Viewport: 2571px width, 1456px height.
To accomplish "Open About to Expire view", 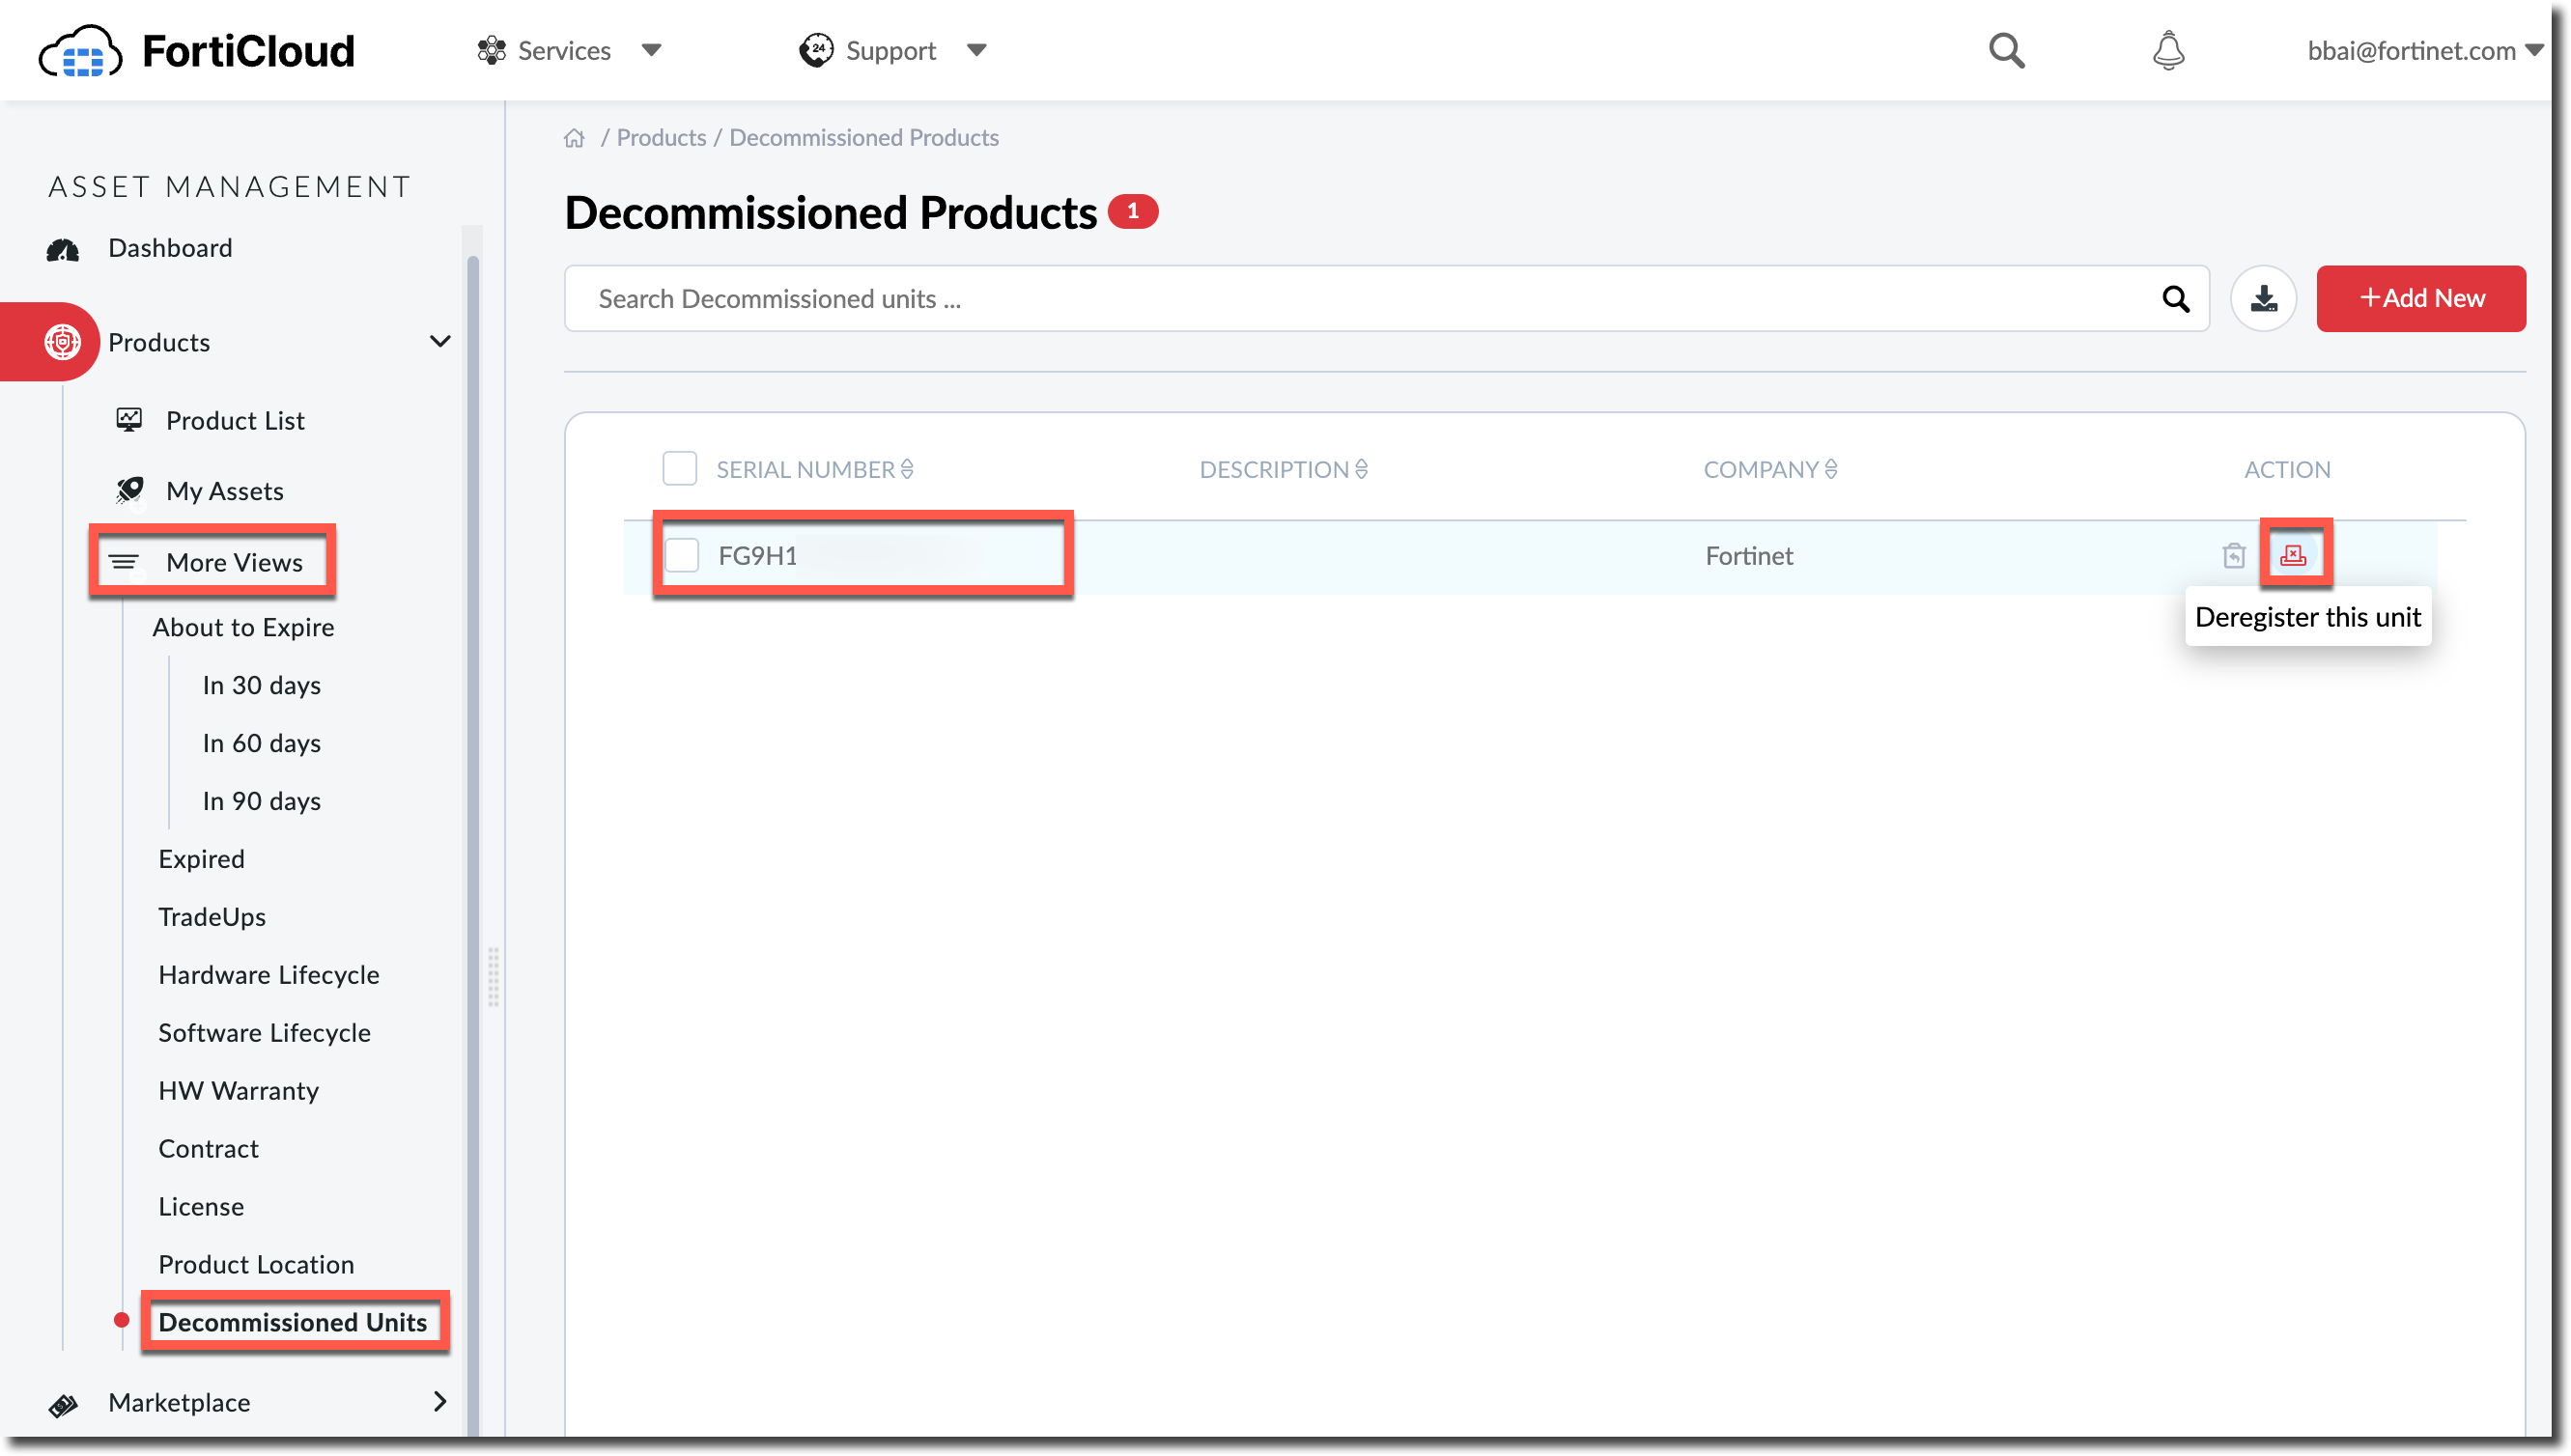I will click(x=243, y=627).
